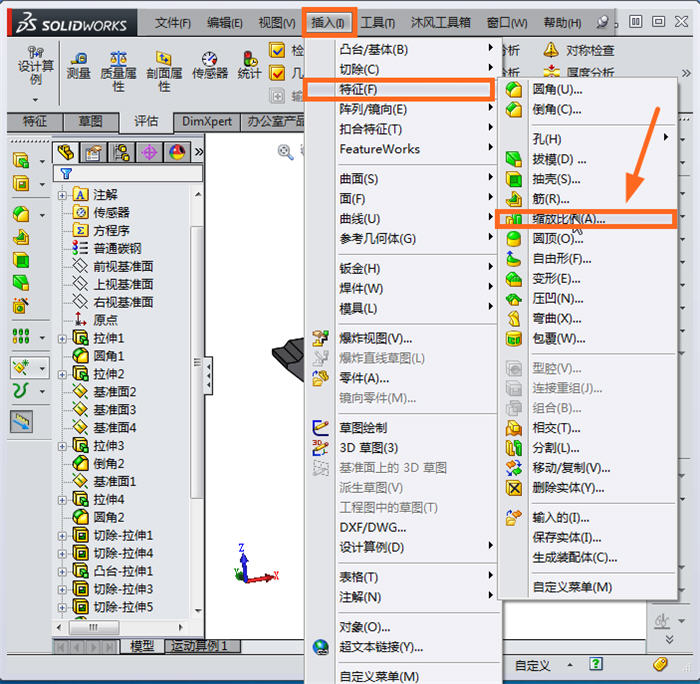
Task: Open the DimXpertManager crosshair panel icon
Action: pyautogui.click(x=150, y=152)
